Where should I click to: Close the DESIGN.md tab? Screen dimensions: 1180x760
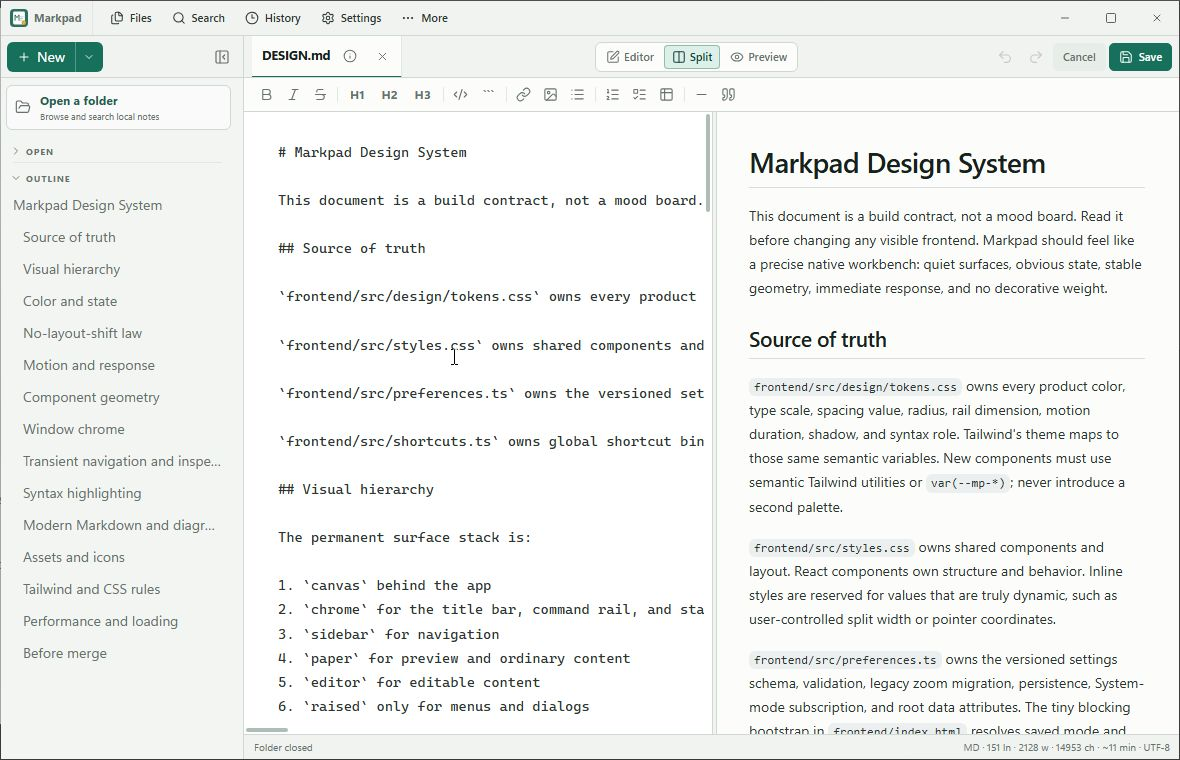[x=382, y=56]
